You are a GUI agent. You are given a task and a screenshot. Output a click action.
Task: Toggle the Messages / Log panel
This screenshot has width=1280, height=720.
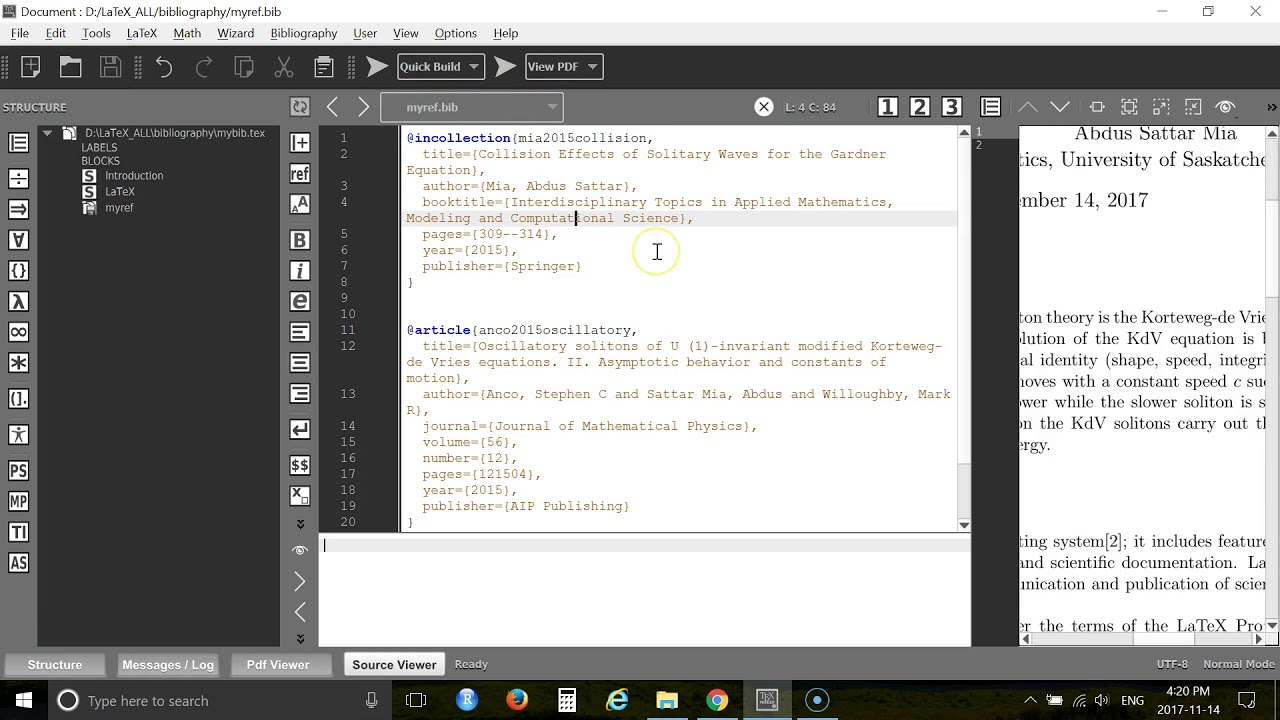(168, 664)
